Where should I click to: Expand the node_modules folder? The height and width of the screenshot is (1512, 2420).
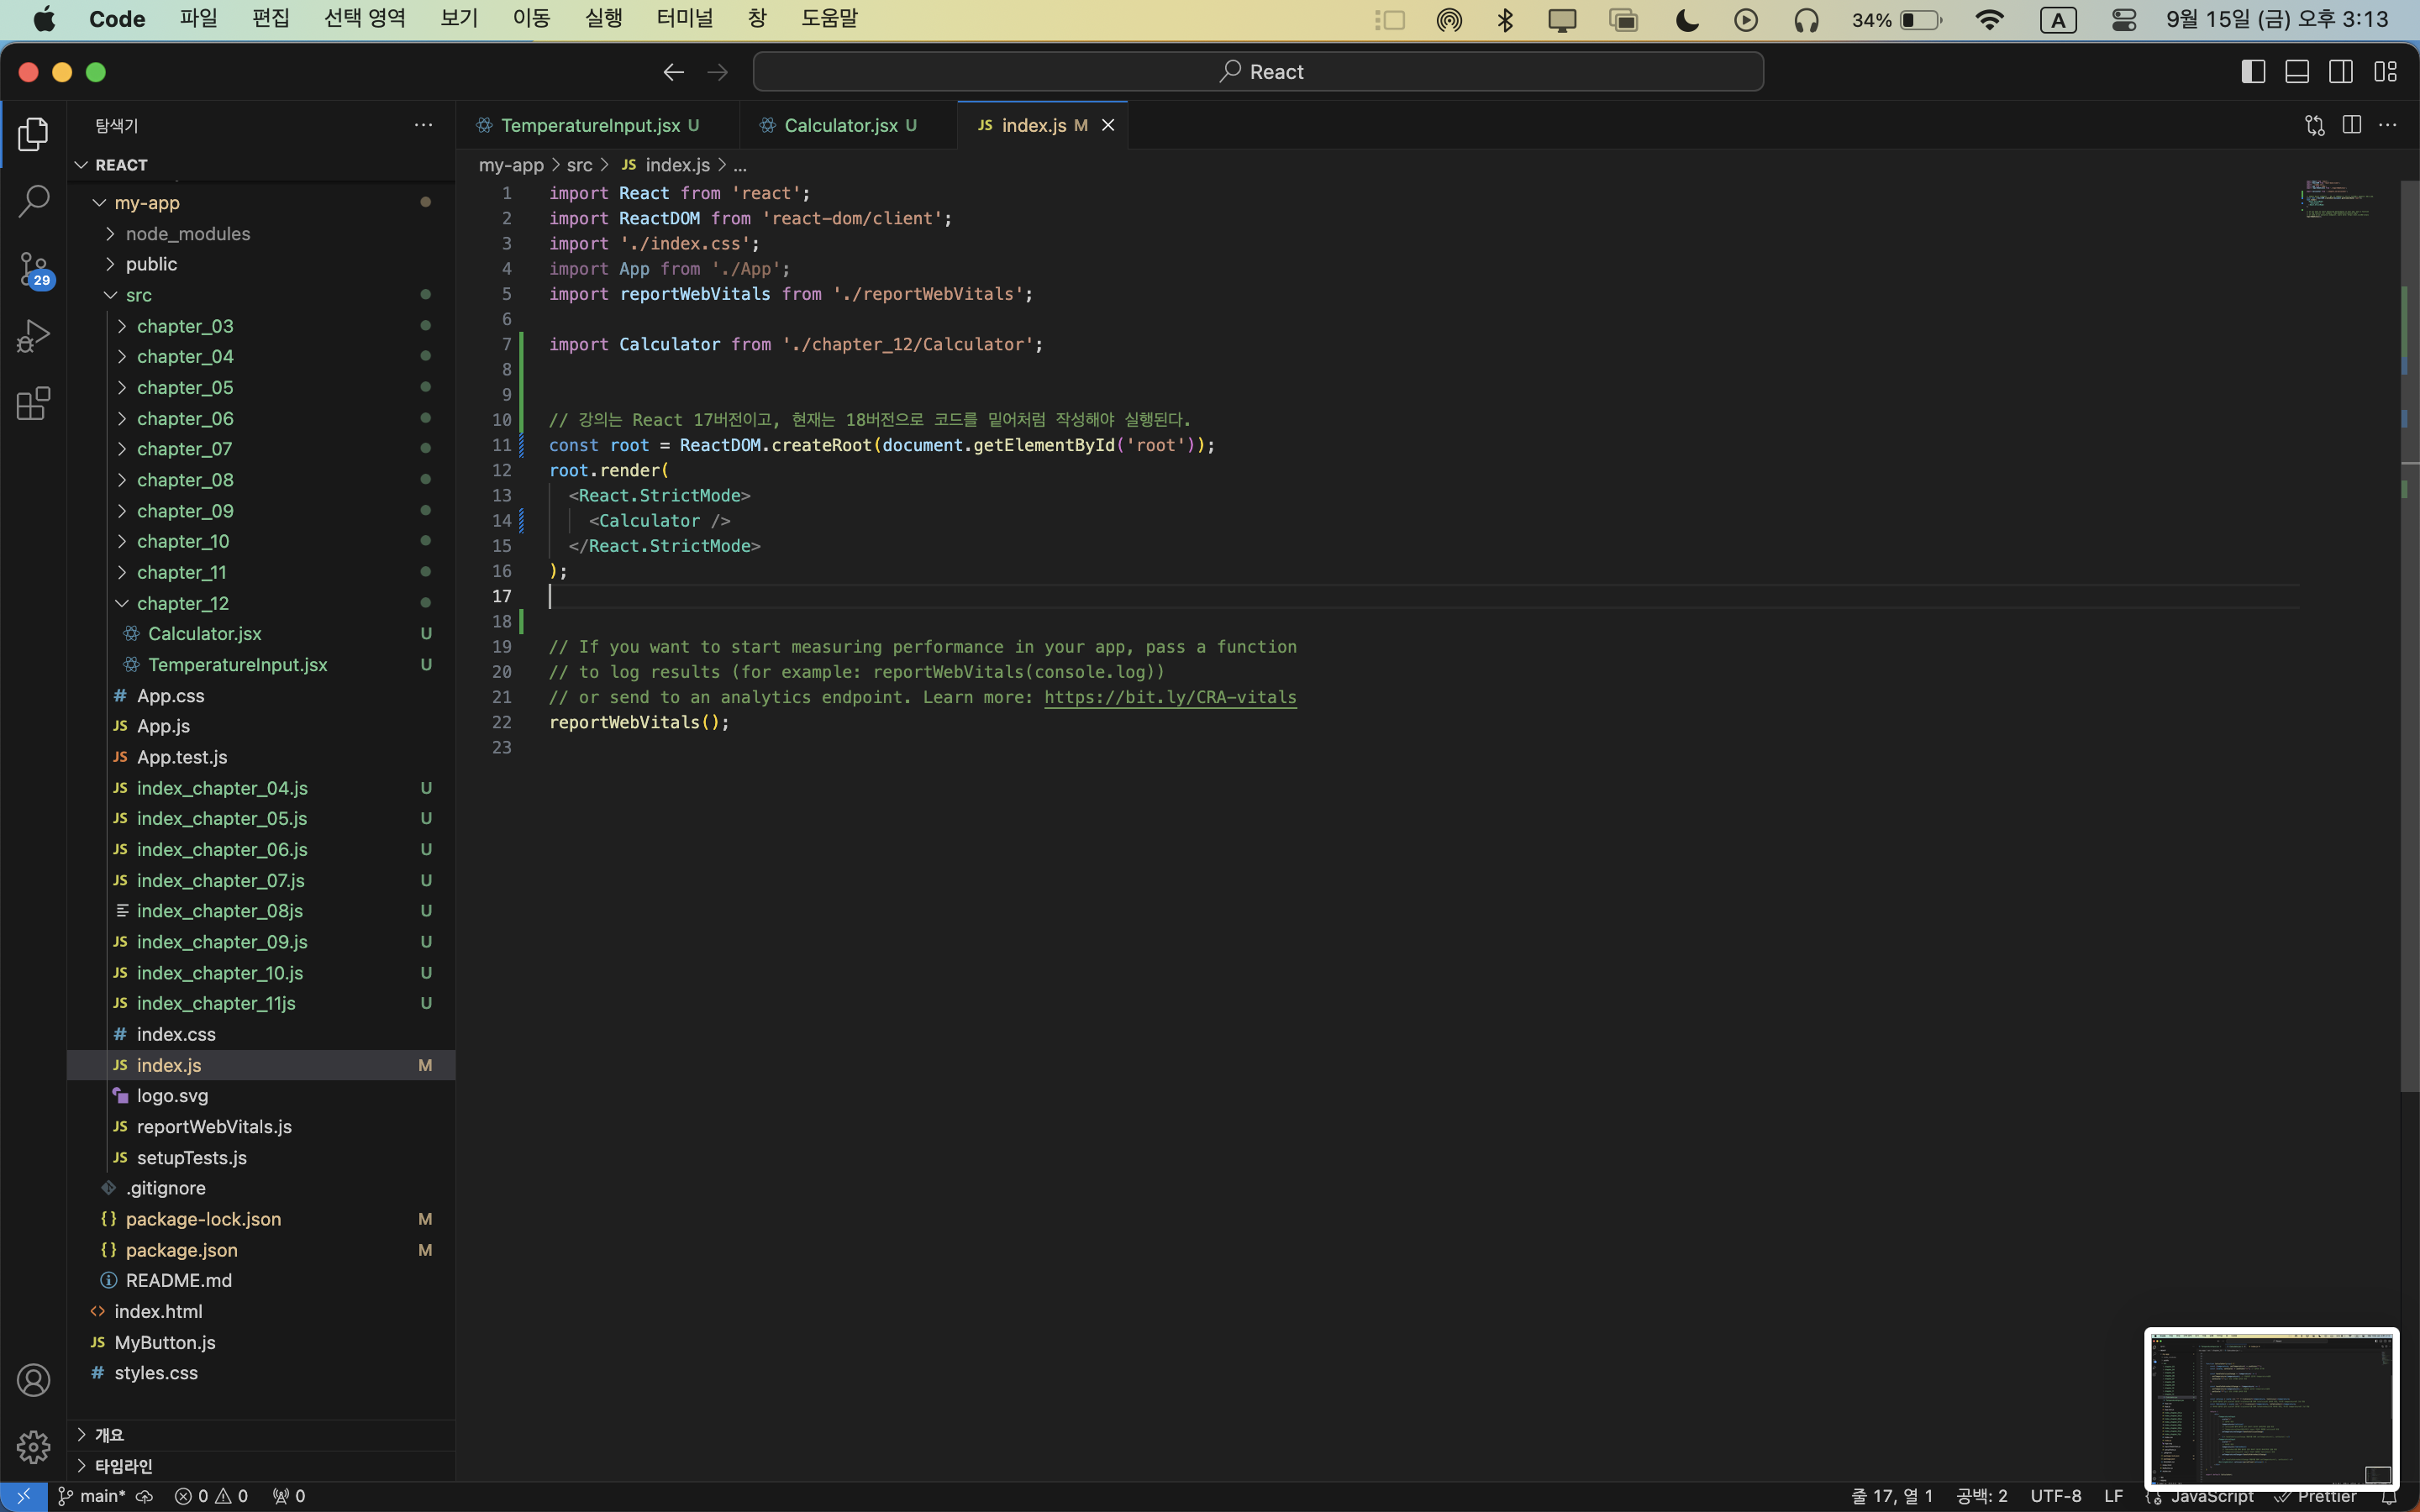187,233
